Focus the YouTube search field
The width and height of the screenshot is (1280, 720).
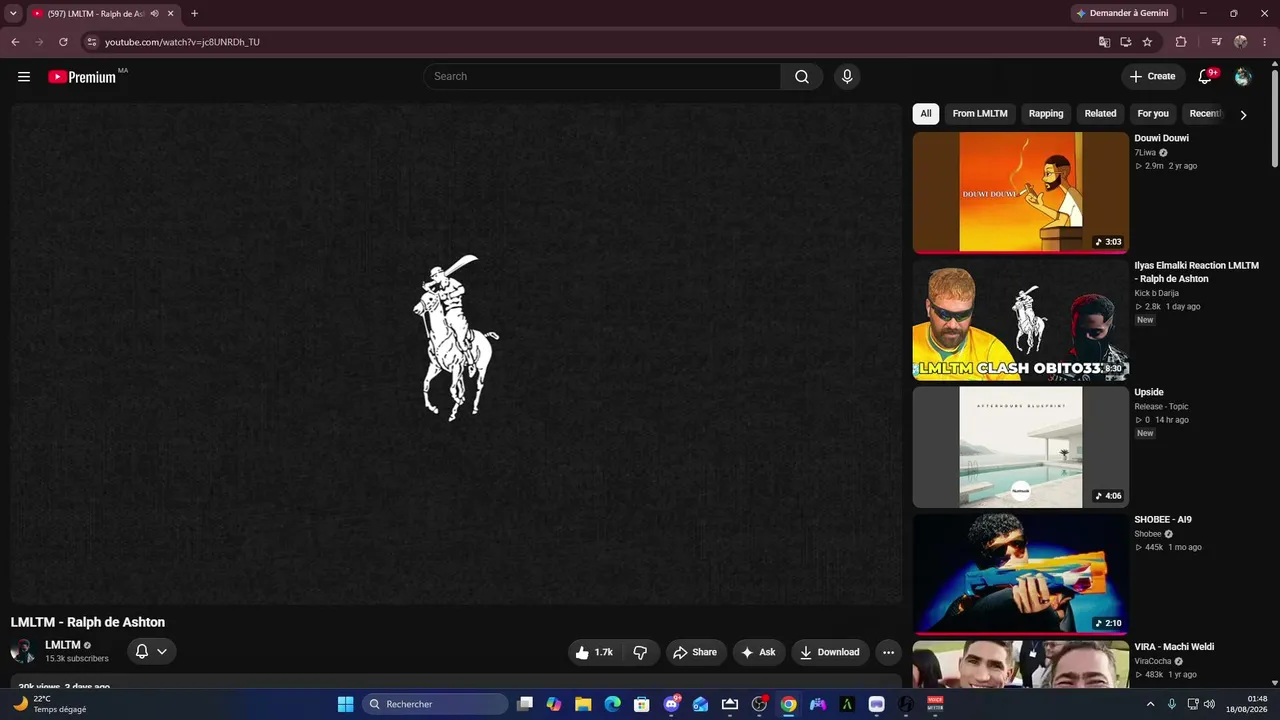[603, 77]
